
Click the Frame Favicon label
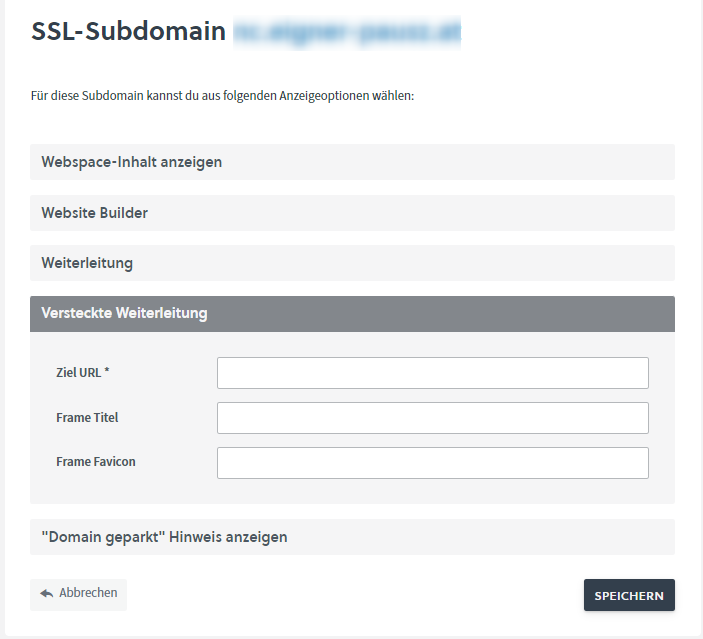96,462
